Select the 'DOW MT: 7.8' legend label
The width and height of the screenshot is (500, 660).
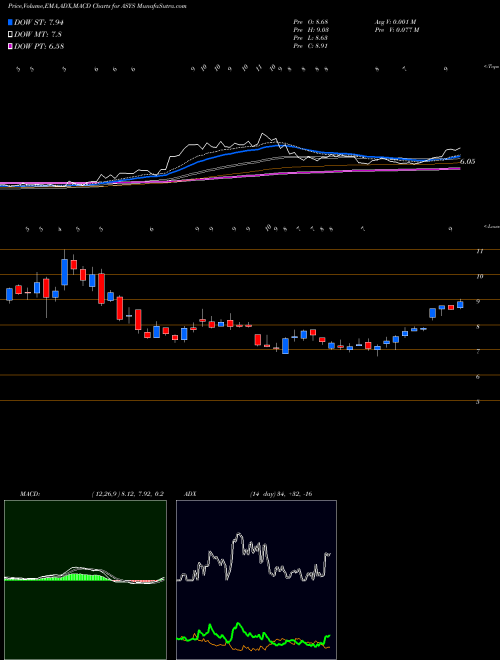coord(37,35)
